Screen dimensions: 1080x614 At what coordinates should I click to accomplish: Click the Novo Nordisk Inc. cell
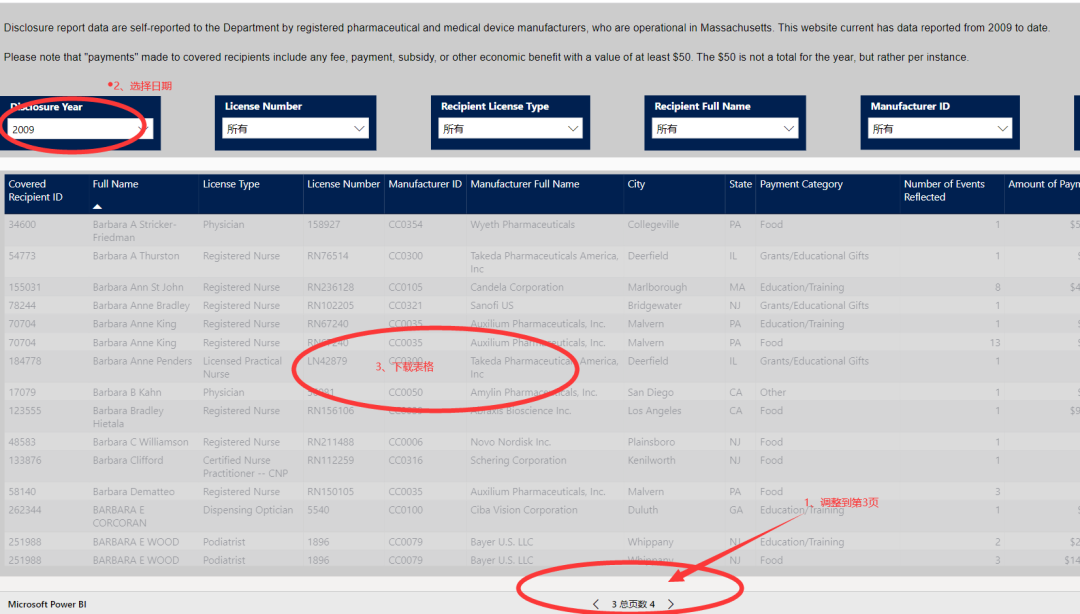pyautogui.click(x=510, y=442)
